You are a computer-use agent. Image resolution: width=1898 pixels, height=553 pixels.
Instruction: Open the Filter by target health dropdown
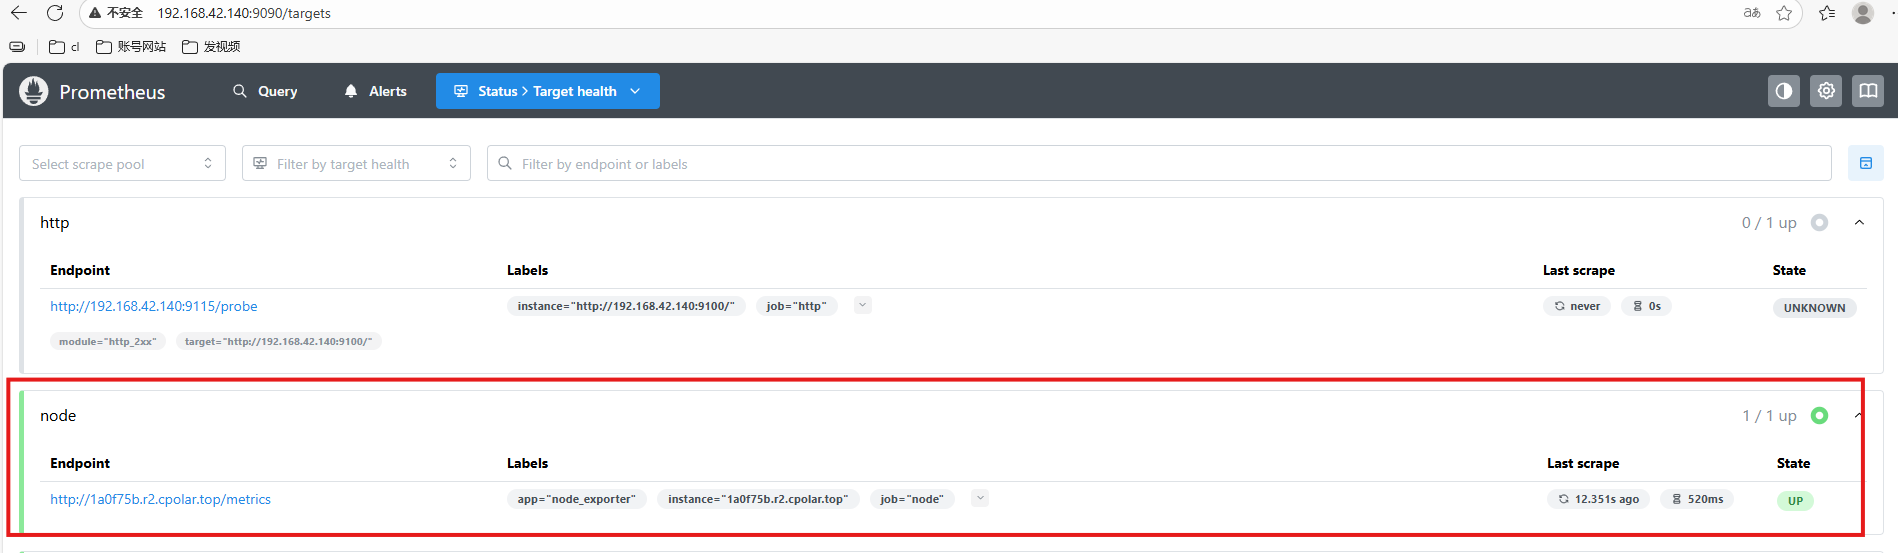coord(355,164)
